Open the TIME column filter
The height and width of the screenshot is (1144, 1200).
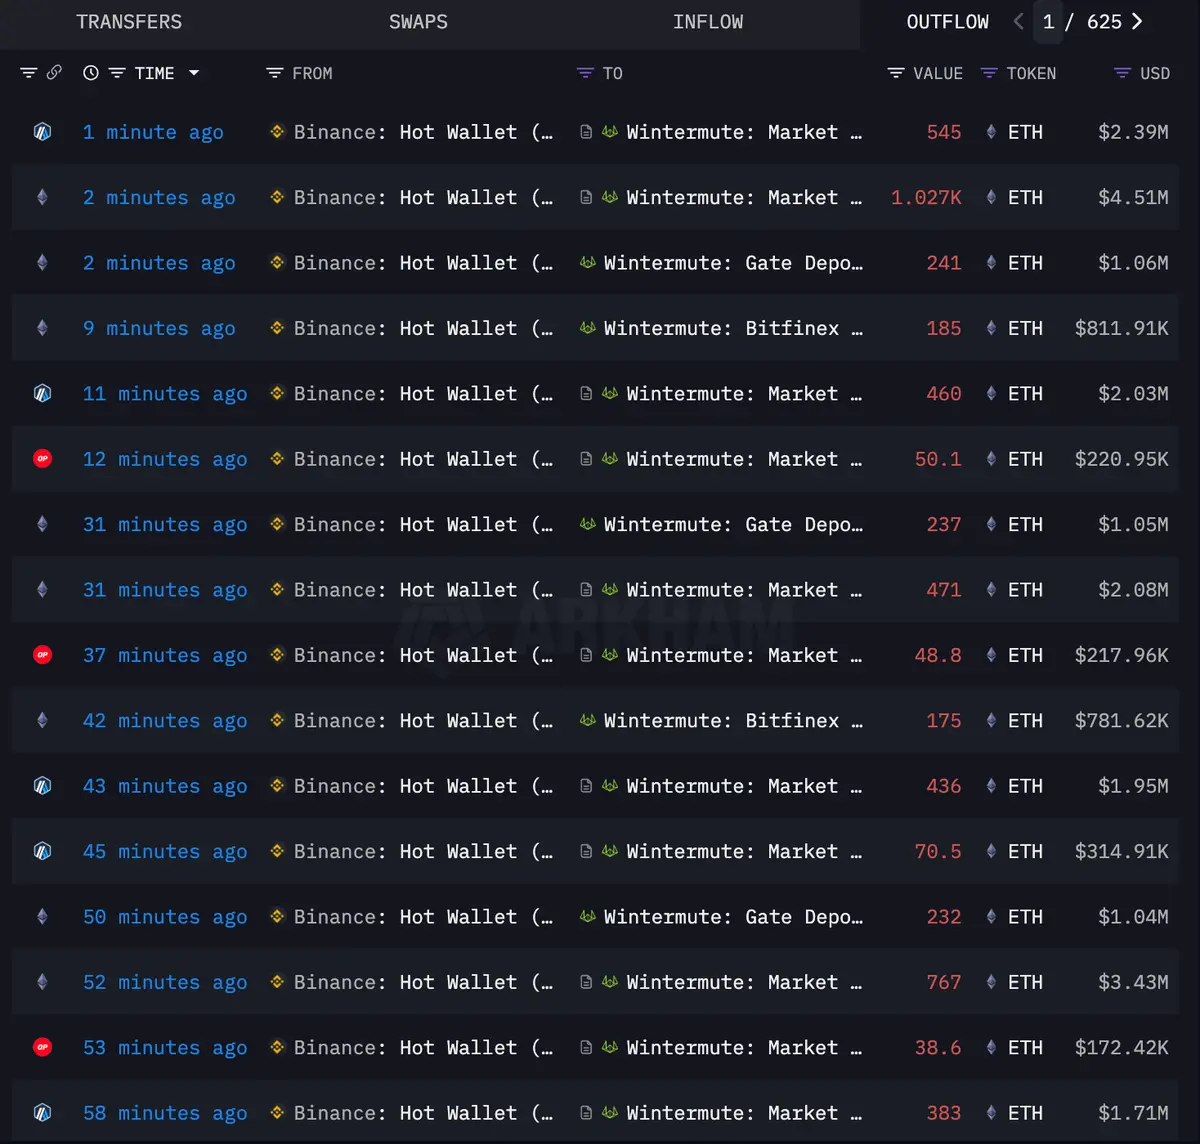117,73
